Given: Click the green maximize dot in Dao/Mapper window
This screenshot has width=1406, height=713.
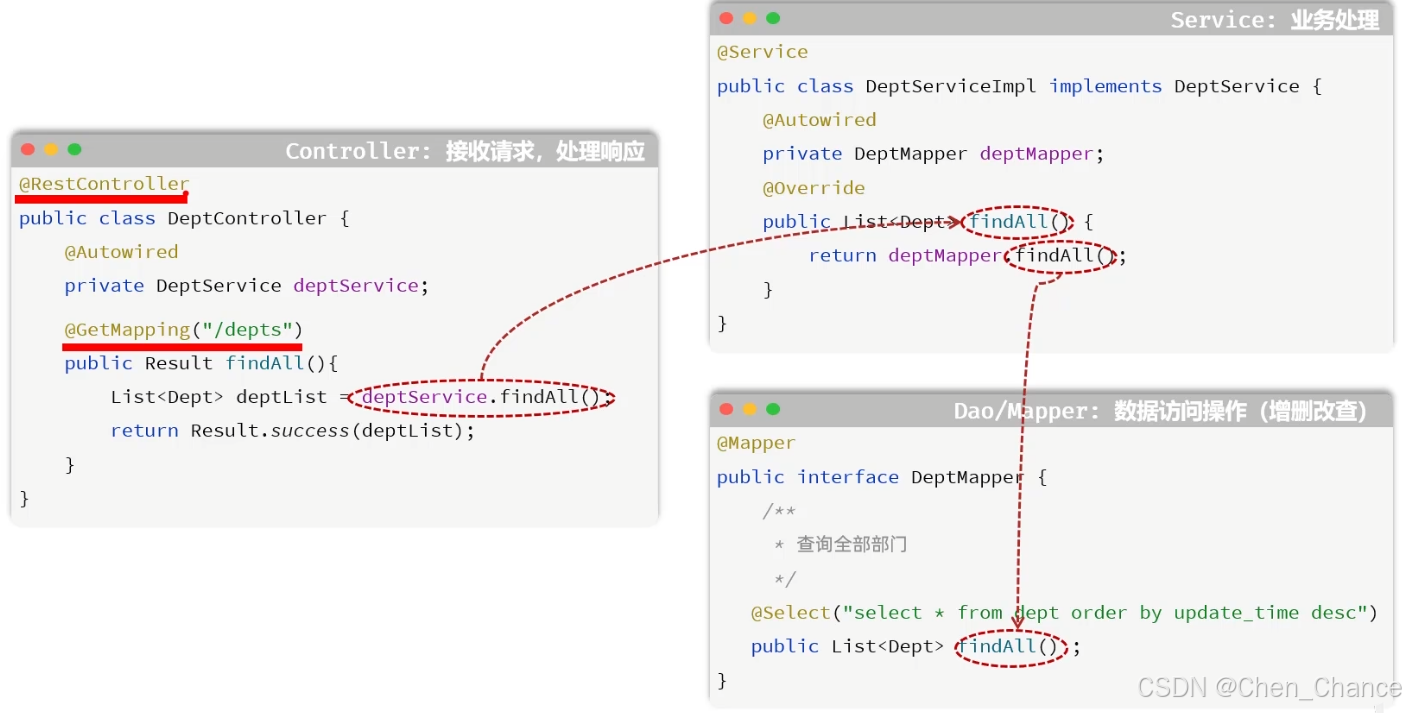Looking at the screenshot, I should tap(773, 409).
